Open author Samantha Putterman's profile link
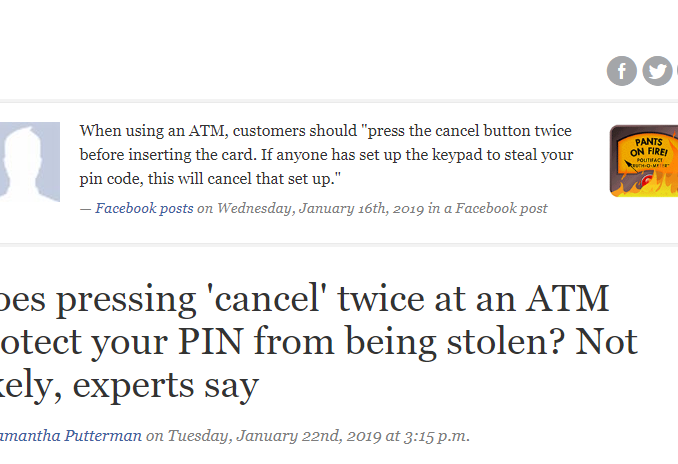Image resolution: width=678 pixels, height=464 pixels. 69,435
